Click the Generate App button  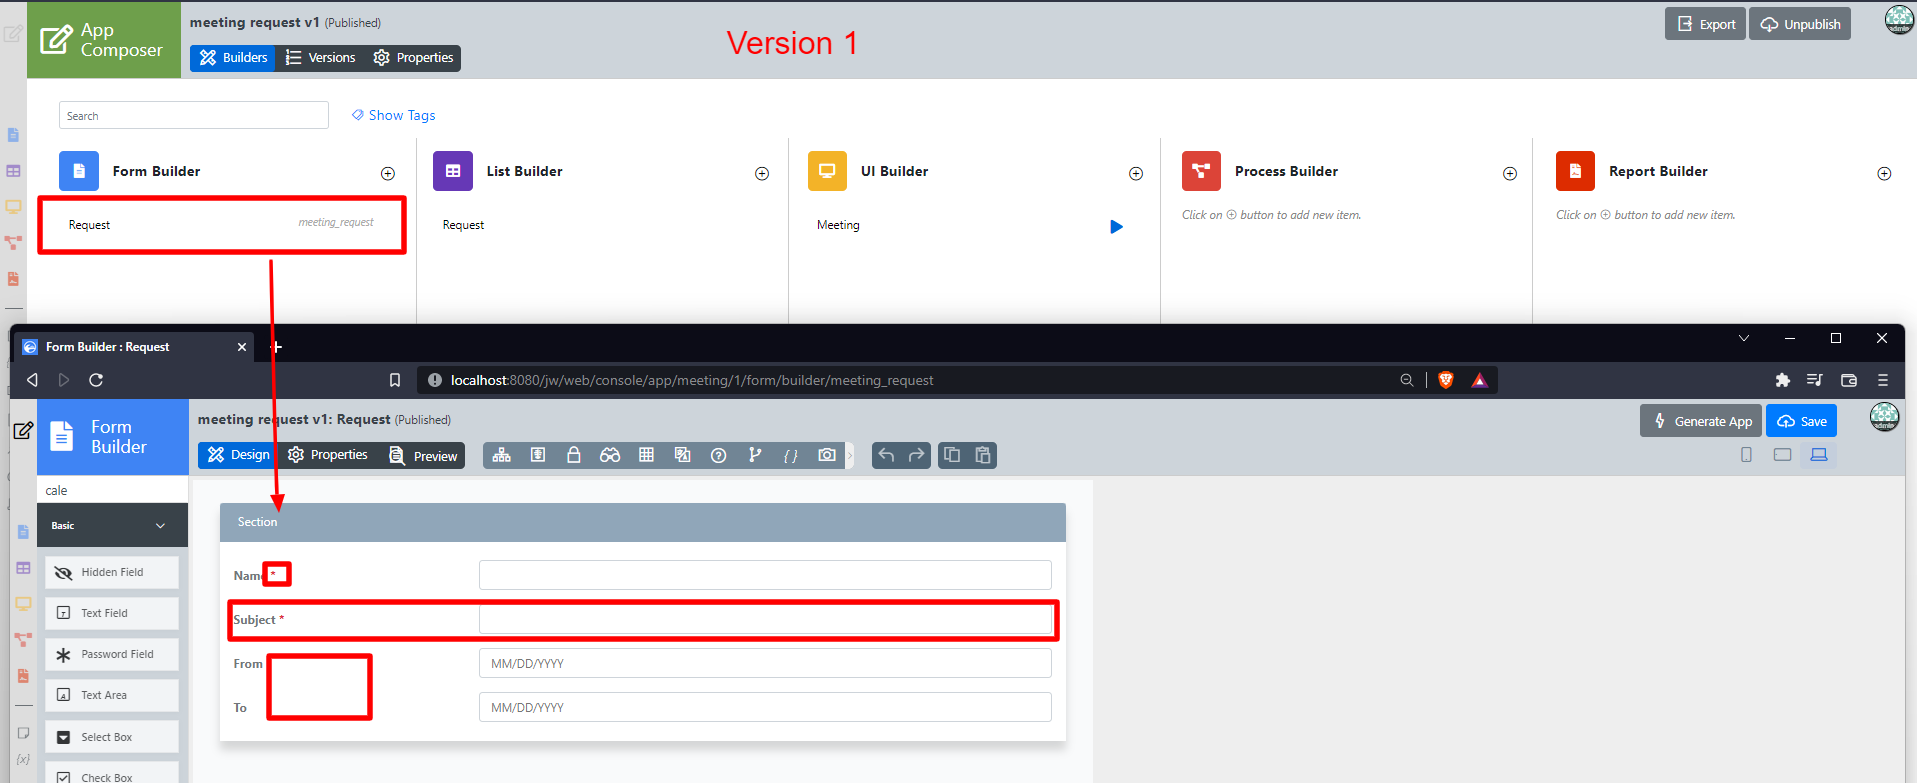[1701, 421]
